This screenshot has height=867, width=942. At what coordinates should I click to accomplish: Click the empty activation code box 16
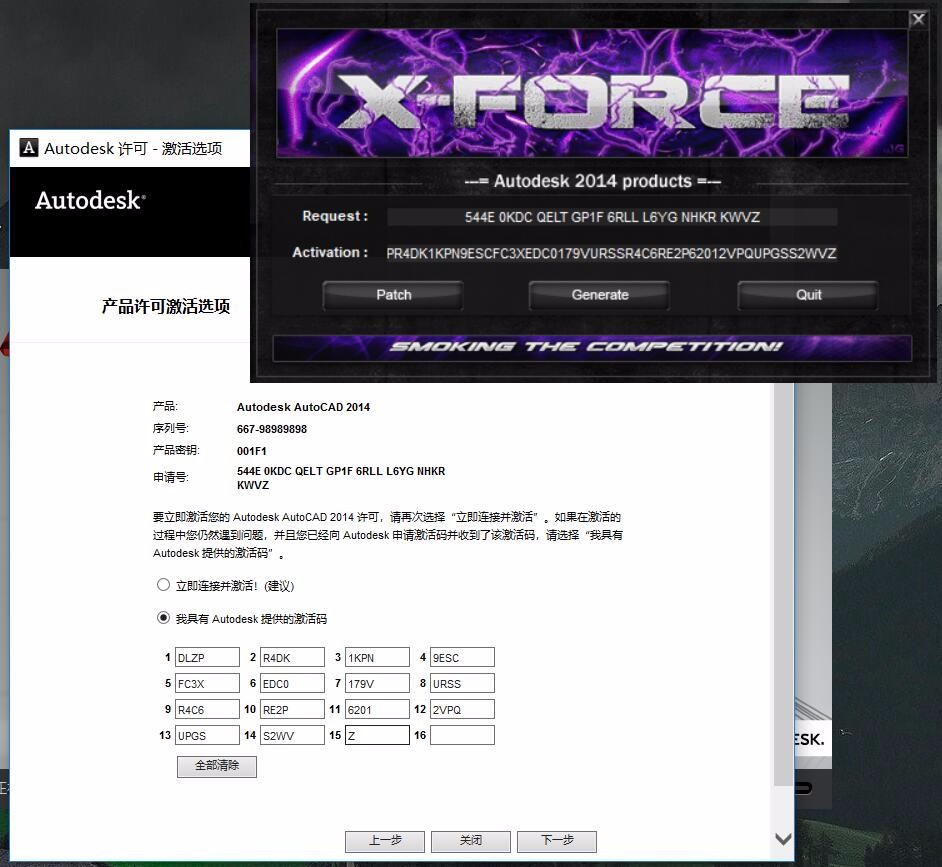463,735
